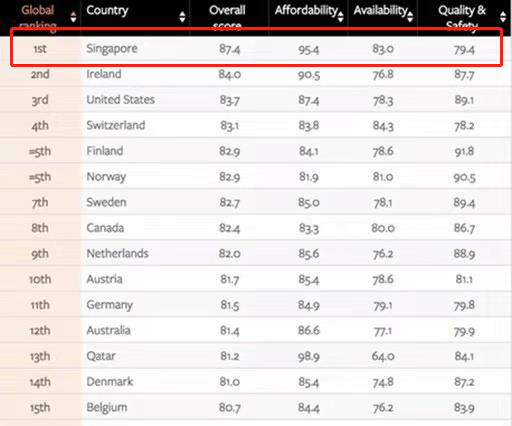This screenshot has height=426, width=512.
Task: Click the Affordability column sort arrows
Action: coord(340,17)
